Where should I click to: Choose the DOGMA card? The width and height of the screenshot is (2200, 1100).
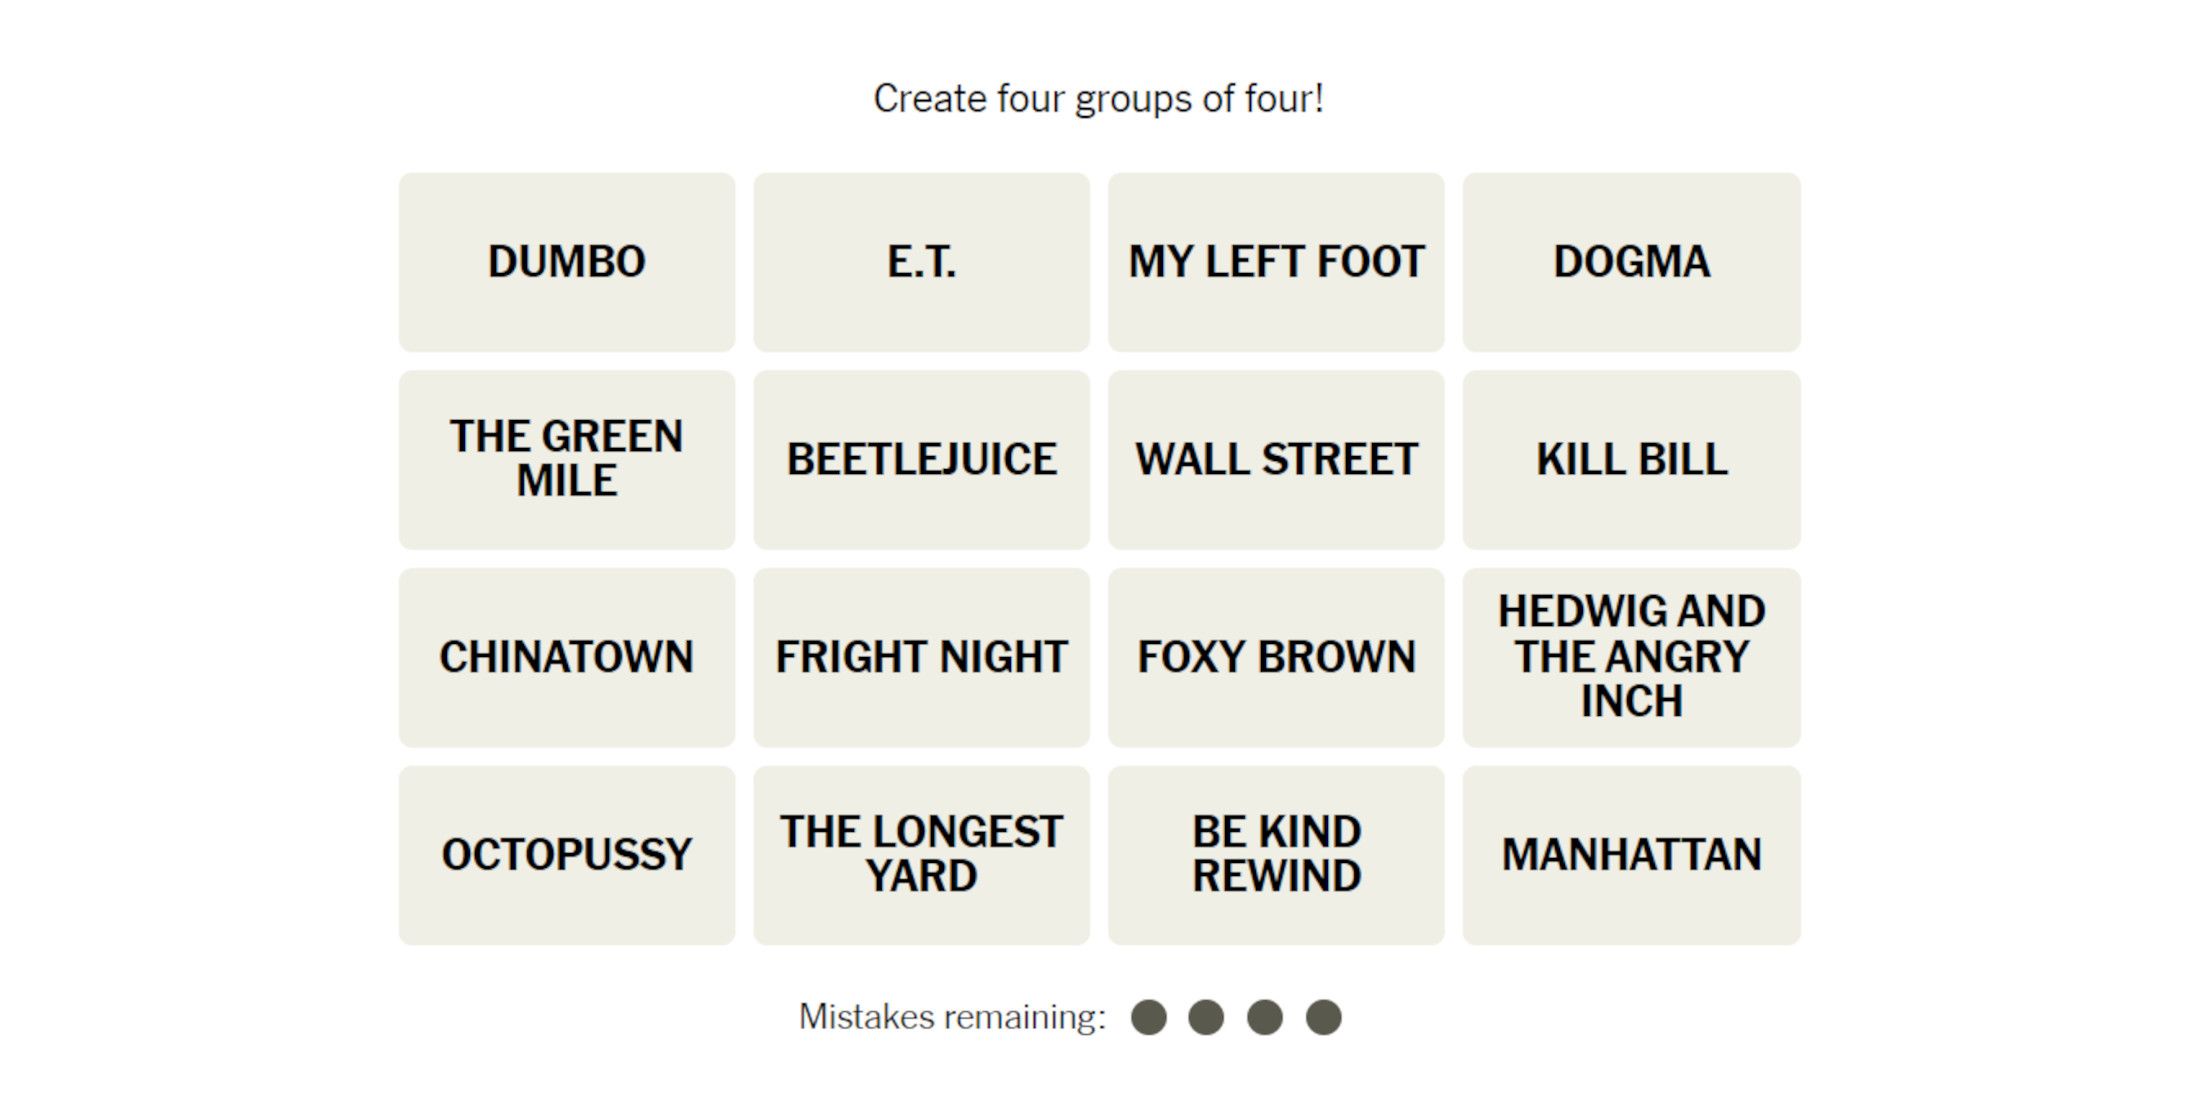coord(1631,262)
